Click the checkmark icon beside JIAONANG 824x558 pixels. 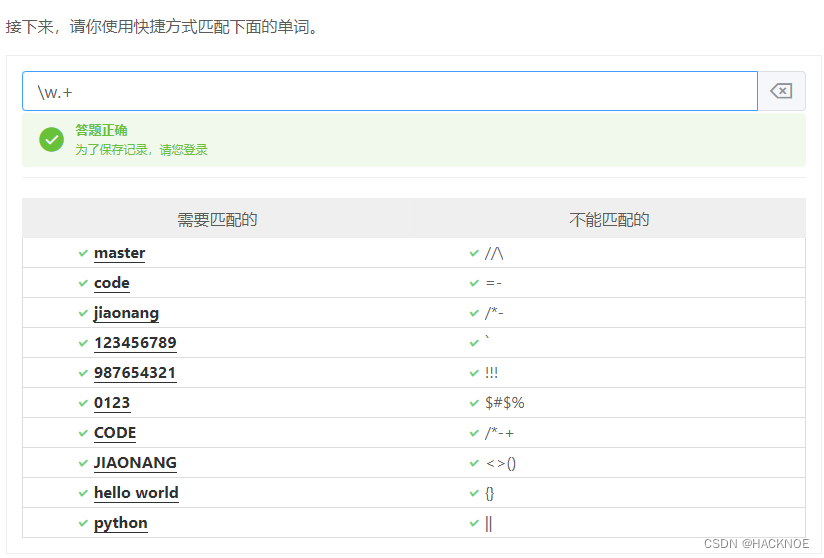83,463
